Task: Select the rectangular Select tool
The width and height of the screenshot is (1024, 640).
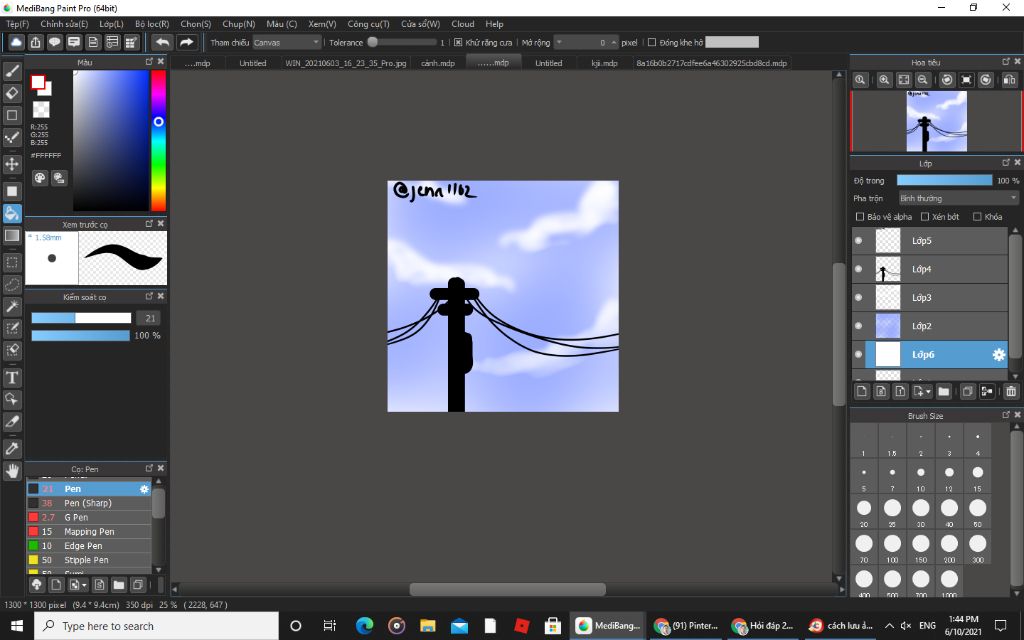Action: 12,263
